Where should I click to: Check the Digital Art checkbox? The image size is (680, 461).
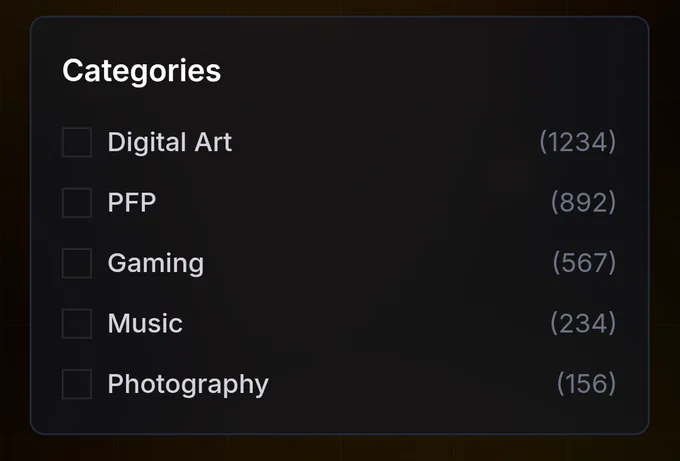click(x=77, y=142)
